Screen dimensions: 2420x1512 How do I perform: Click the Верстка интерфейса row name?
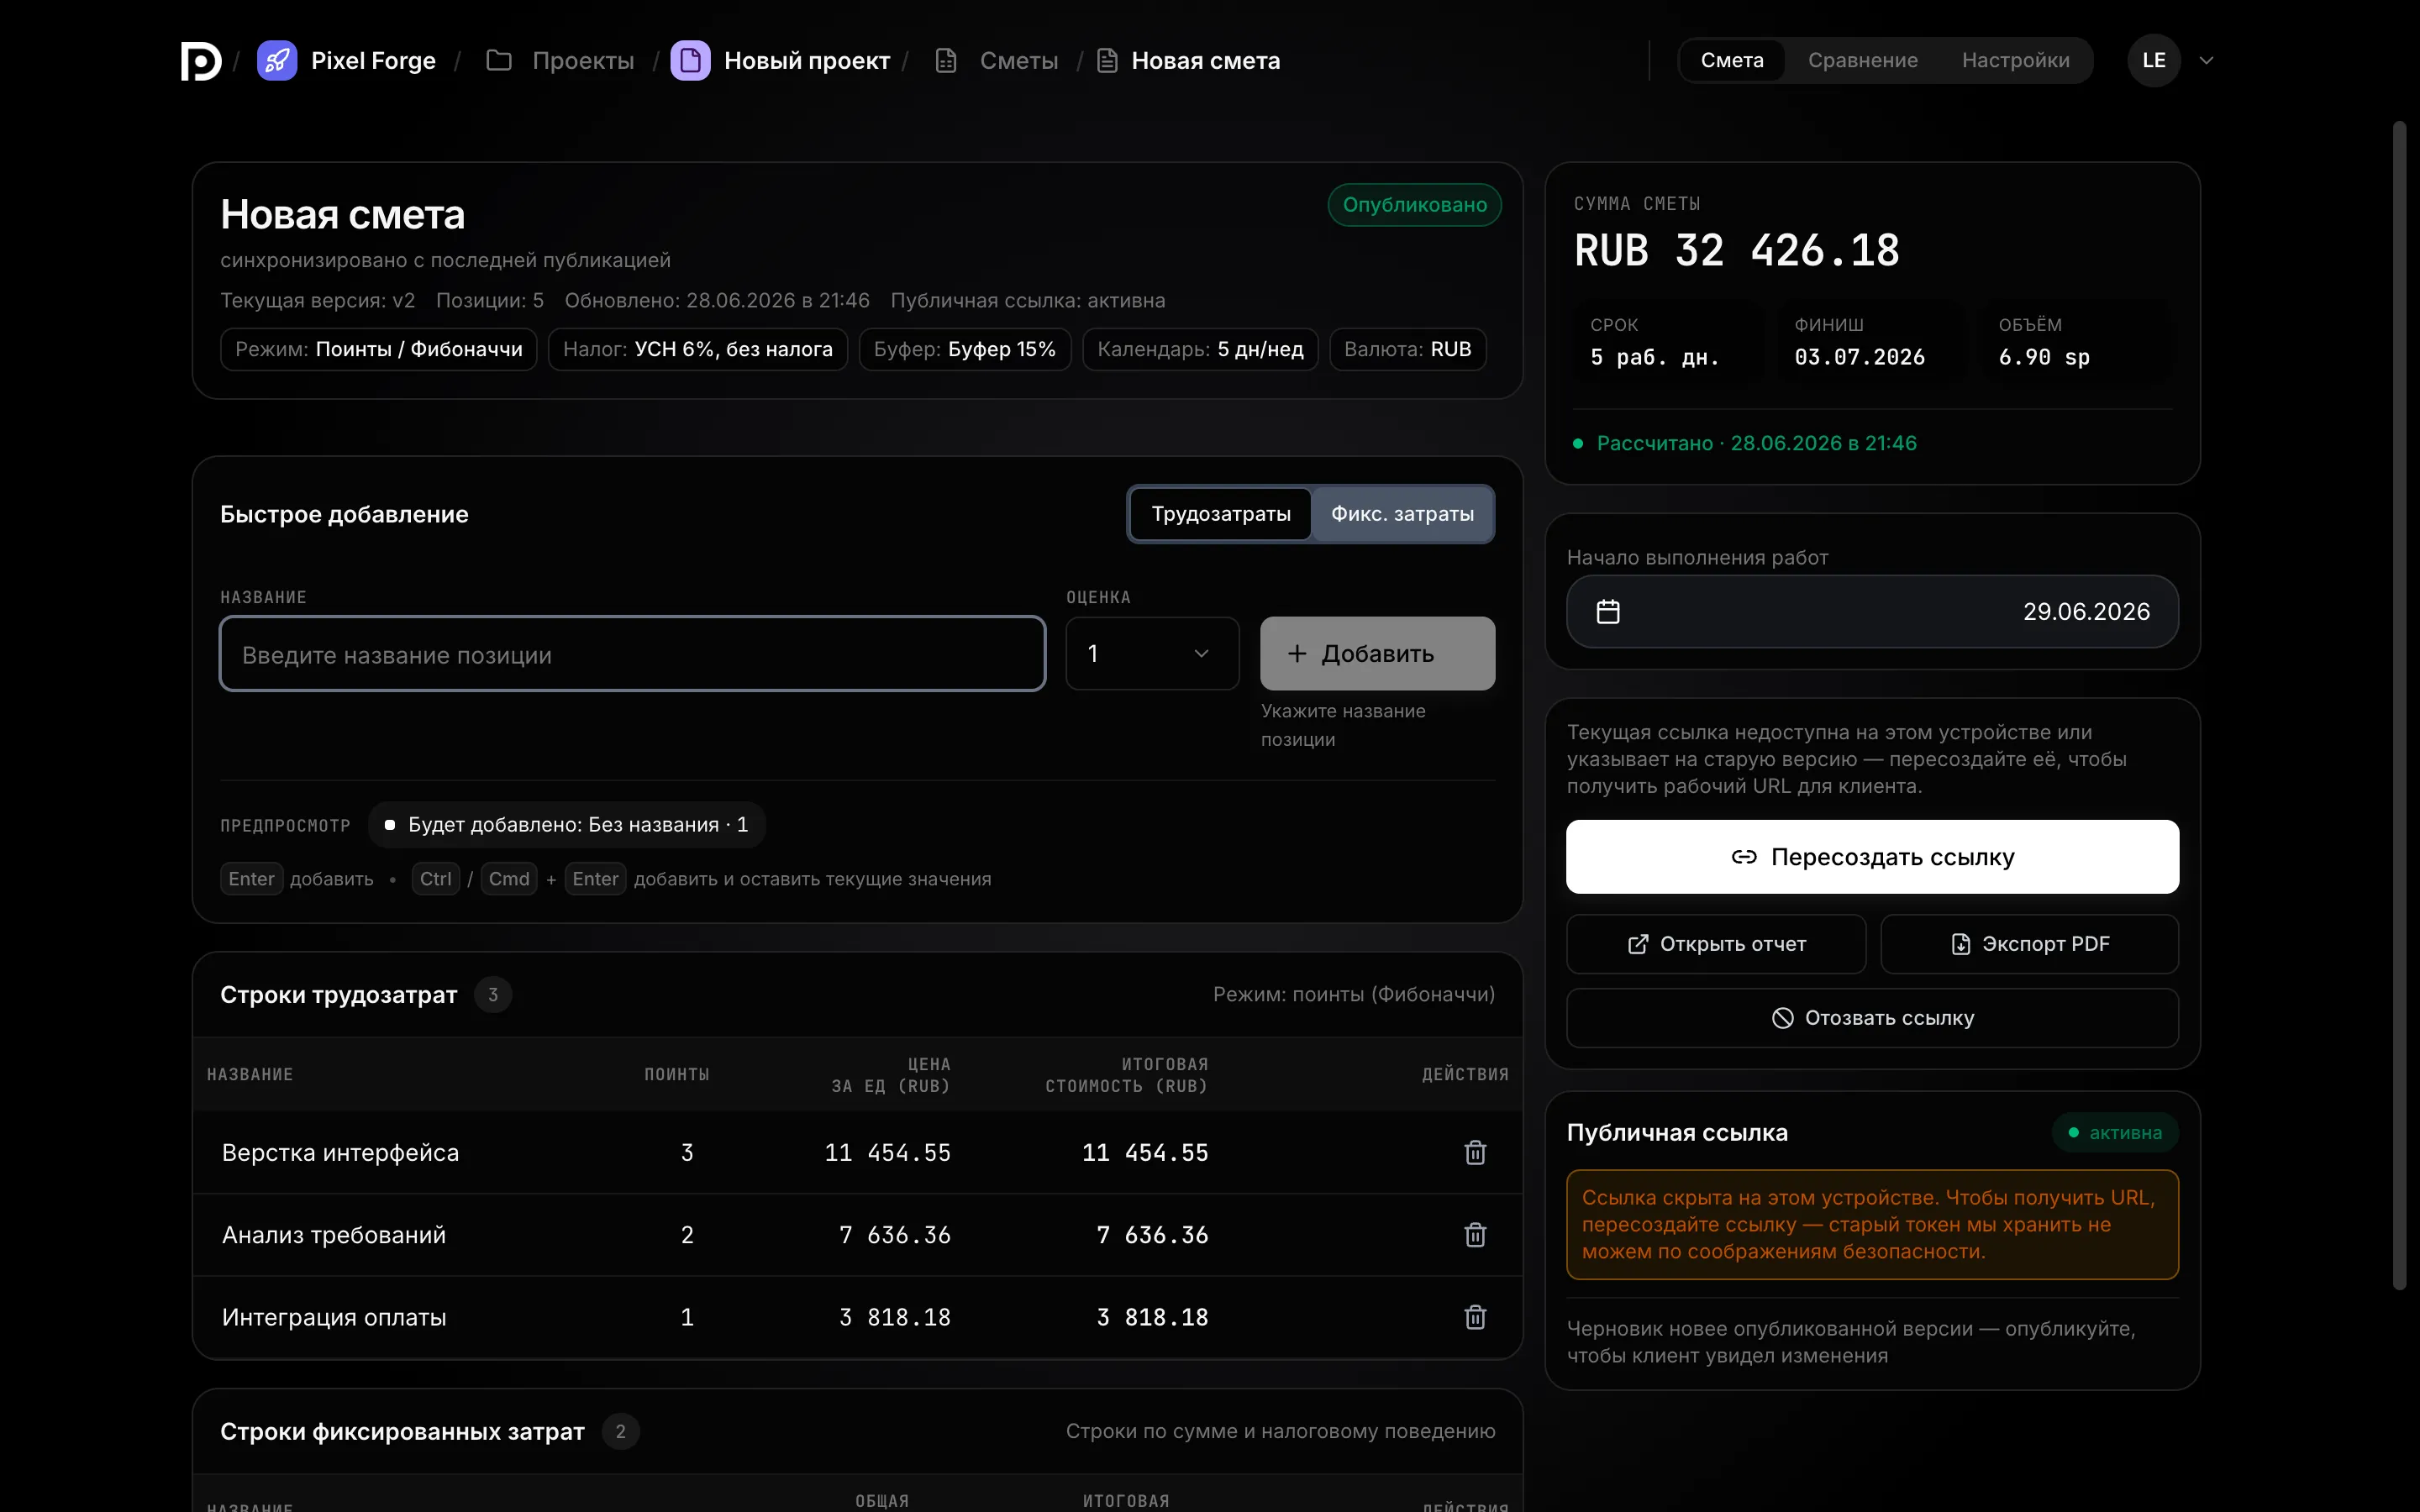tap(340, 1153)
